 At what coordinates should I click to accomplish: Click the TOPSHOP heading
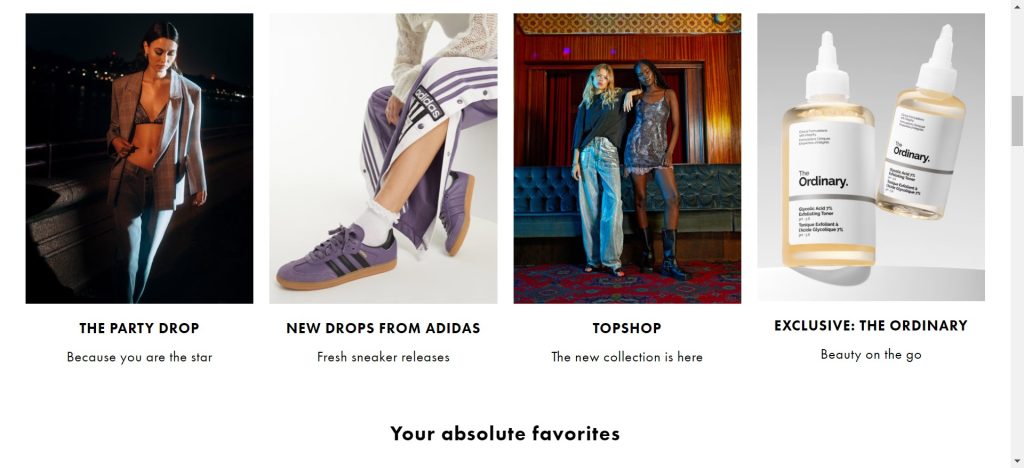click(627, 328)
